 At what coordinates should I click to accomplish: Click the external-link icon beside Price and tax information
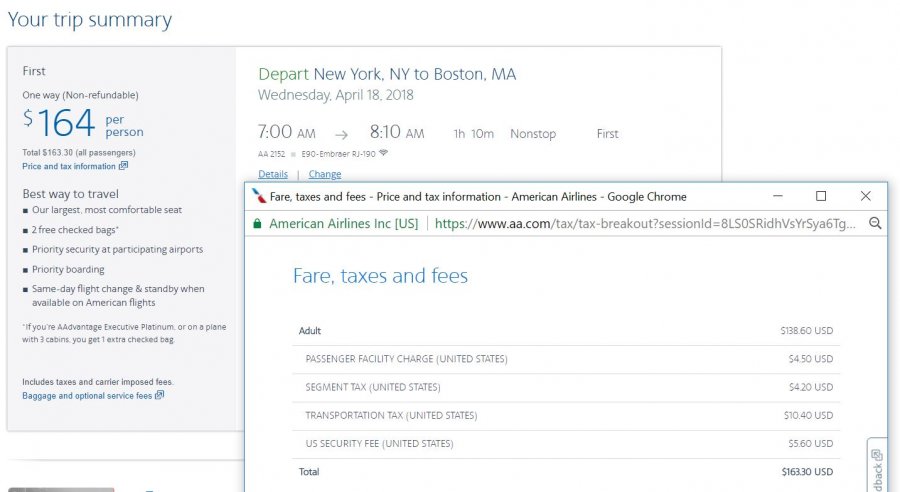pyautogui.click(x=123, y=166)
